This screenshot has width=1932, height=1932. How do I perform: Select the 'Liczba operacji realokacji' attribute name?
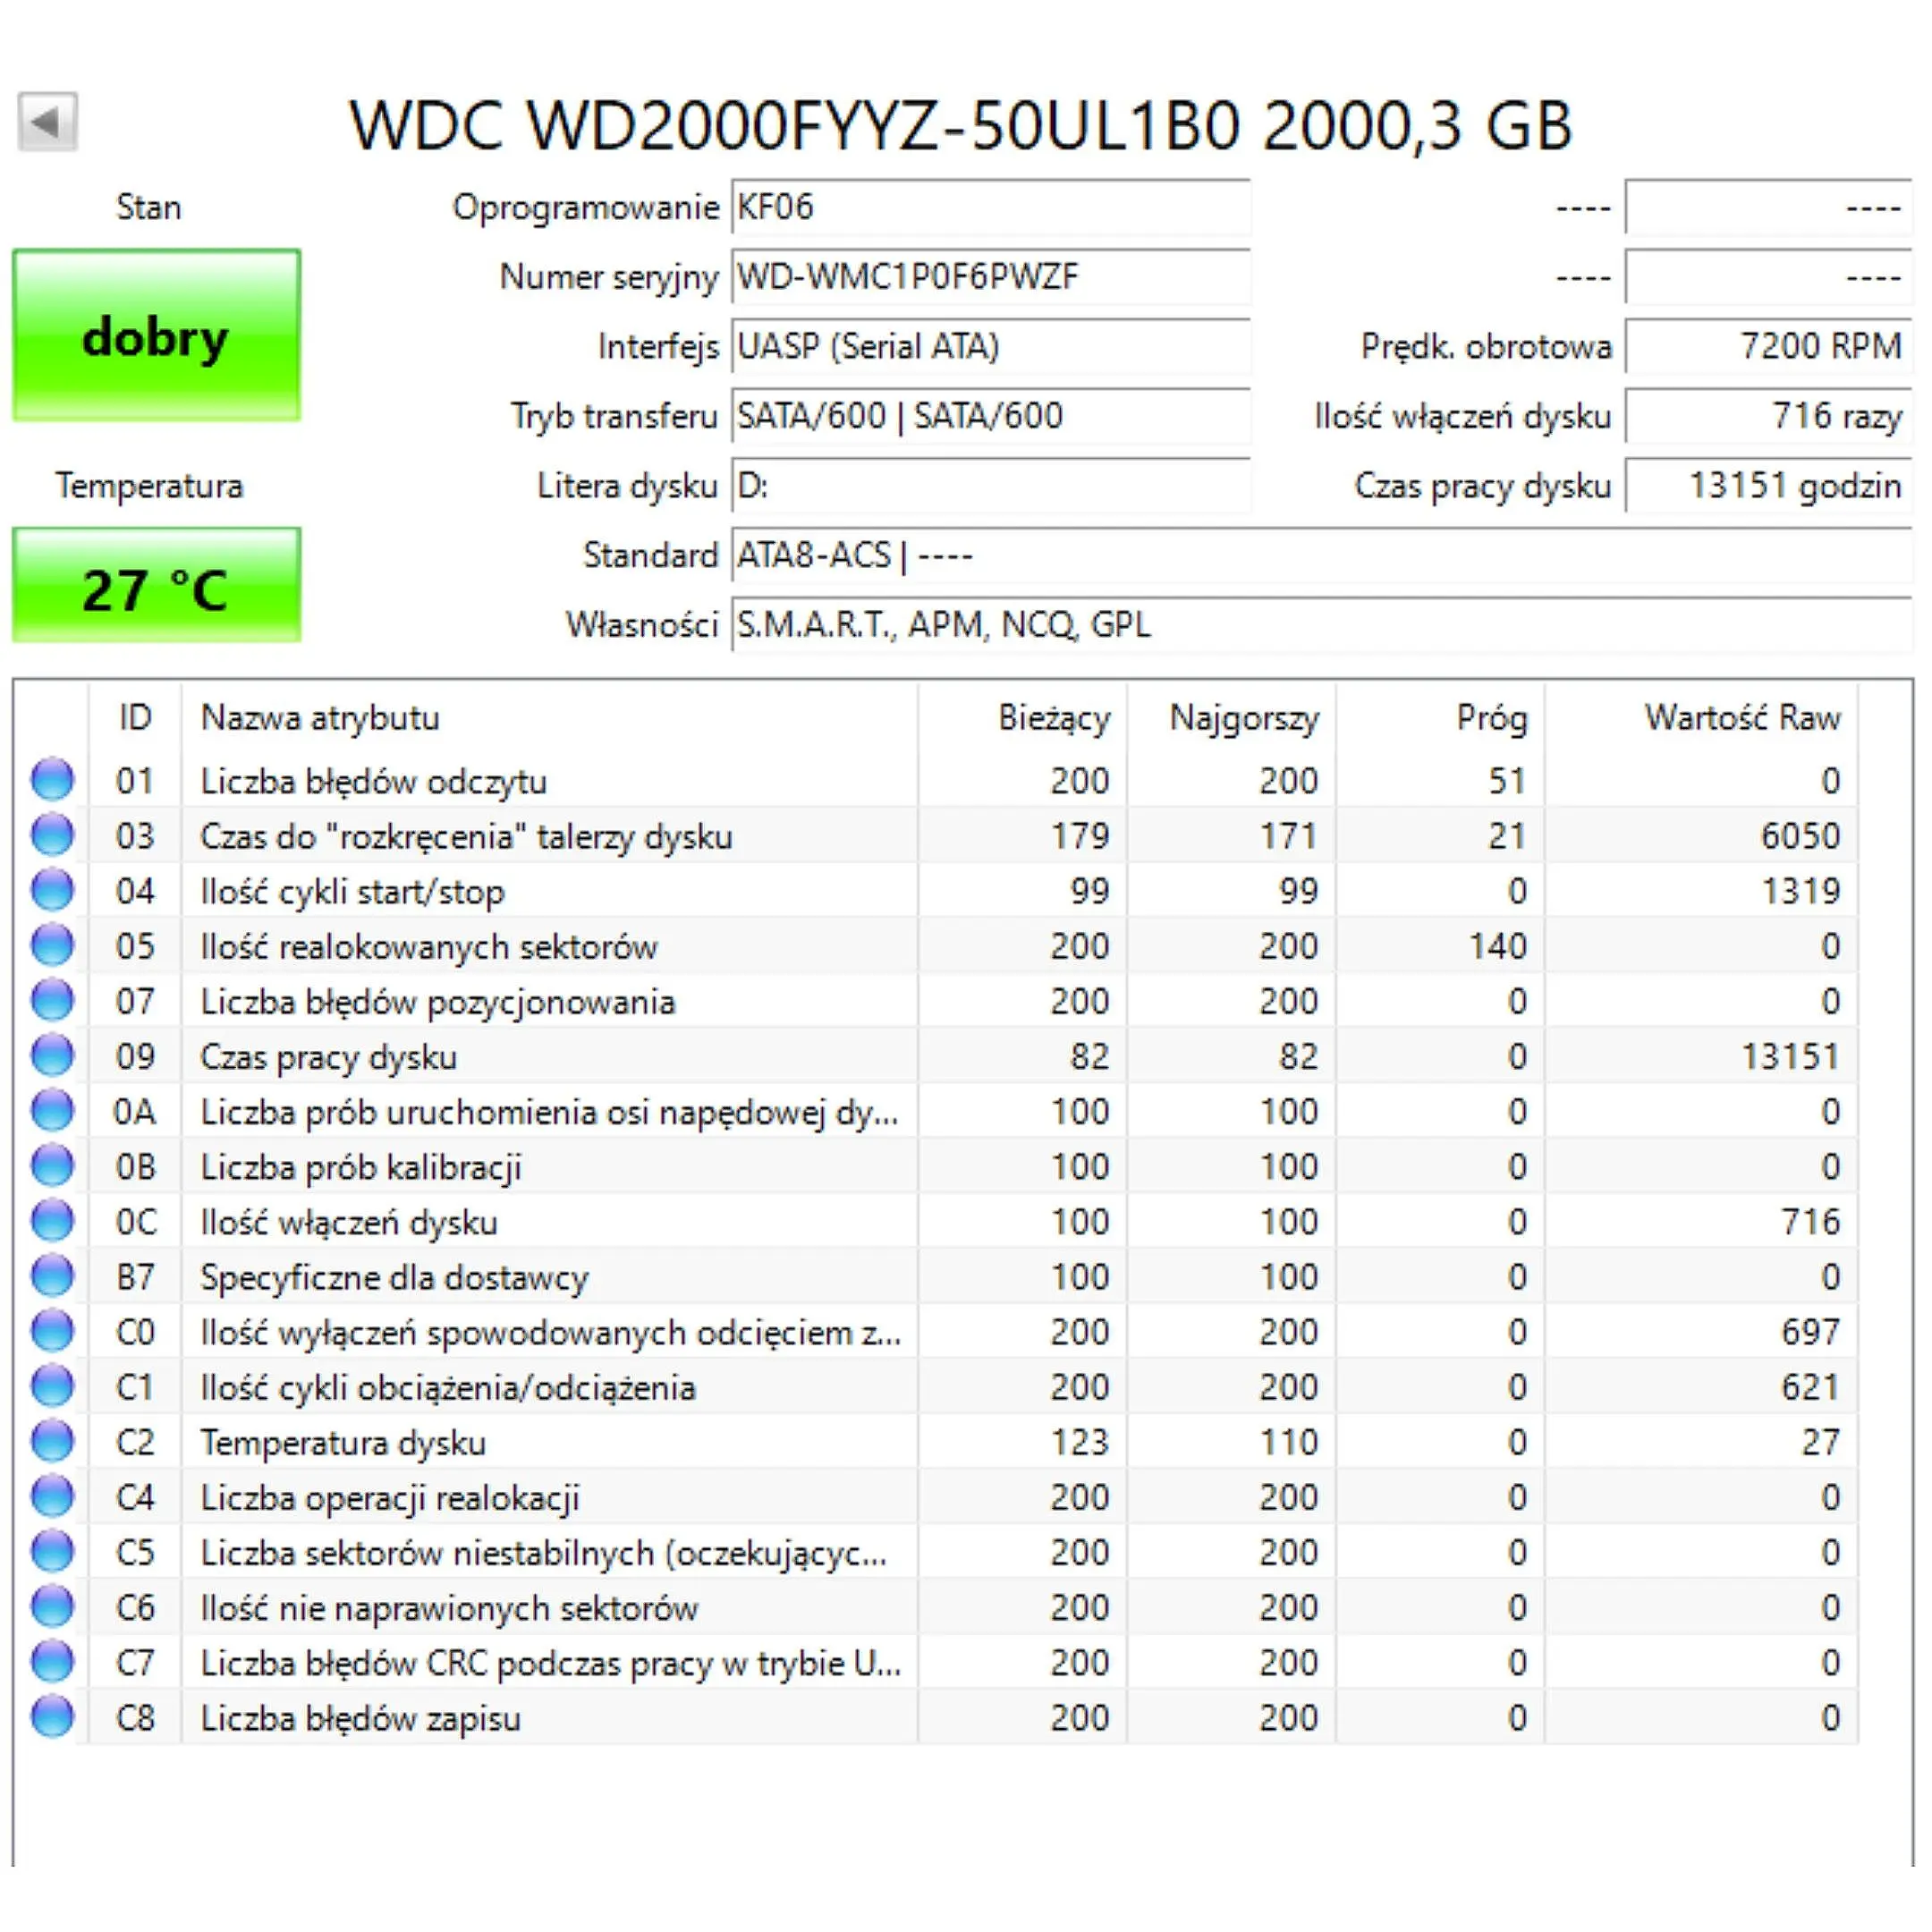tap(390, 1498)
